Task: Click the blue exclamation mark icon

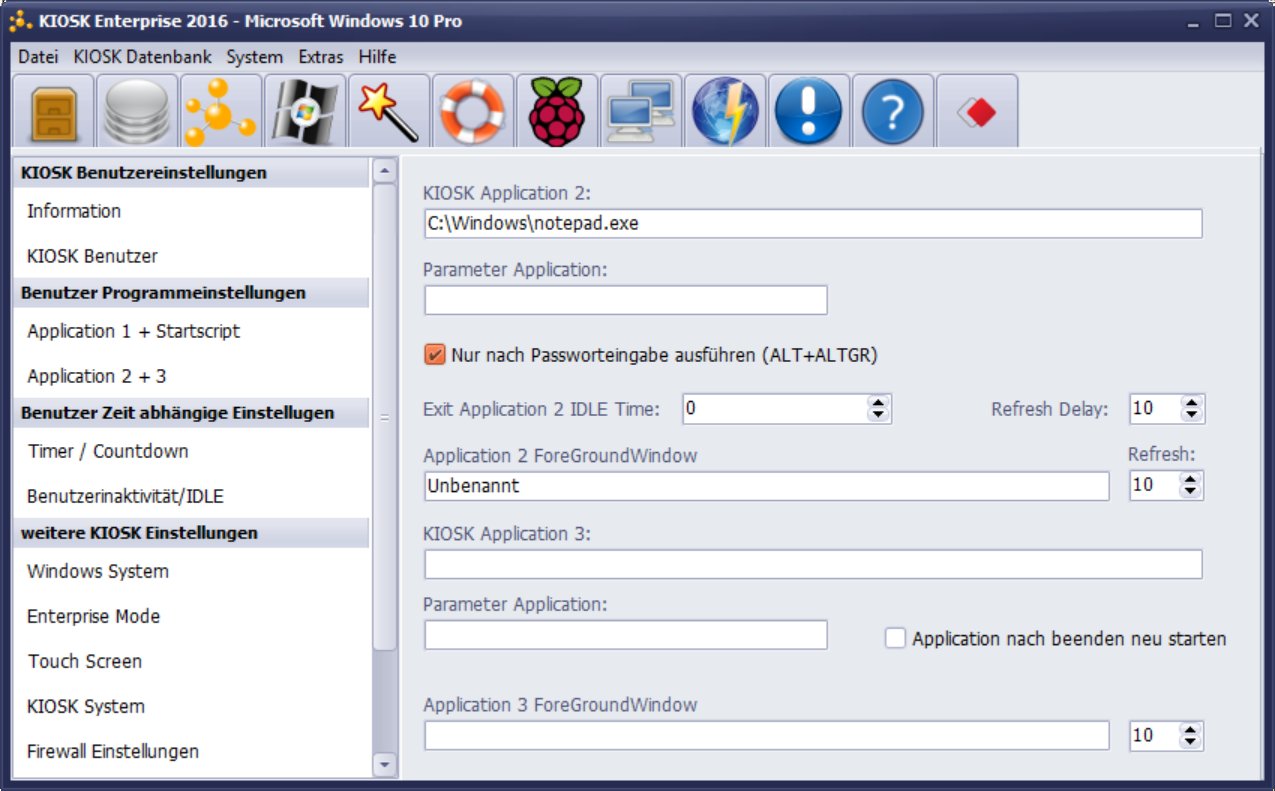Action: tap(809, 112)
